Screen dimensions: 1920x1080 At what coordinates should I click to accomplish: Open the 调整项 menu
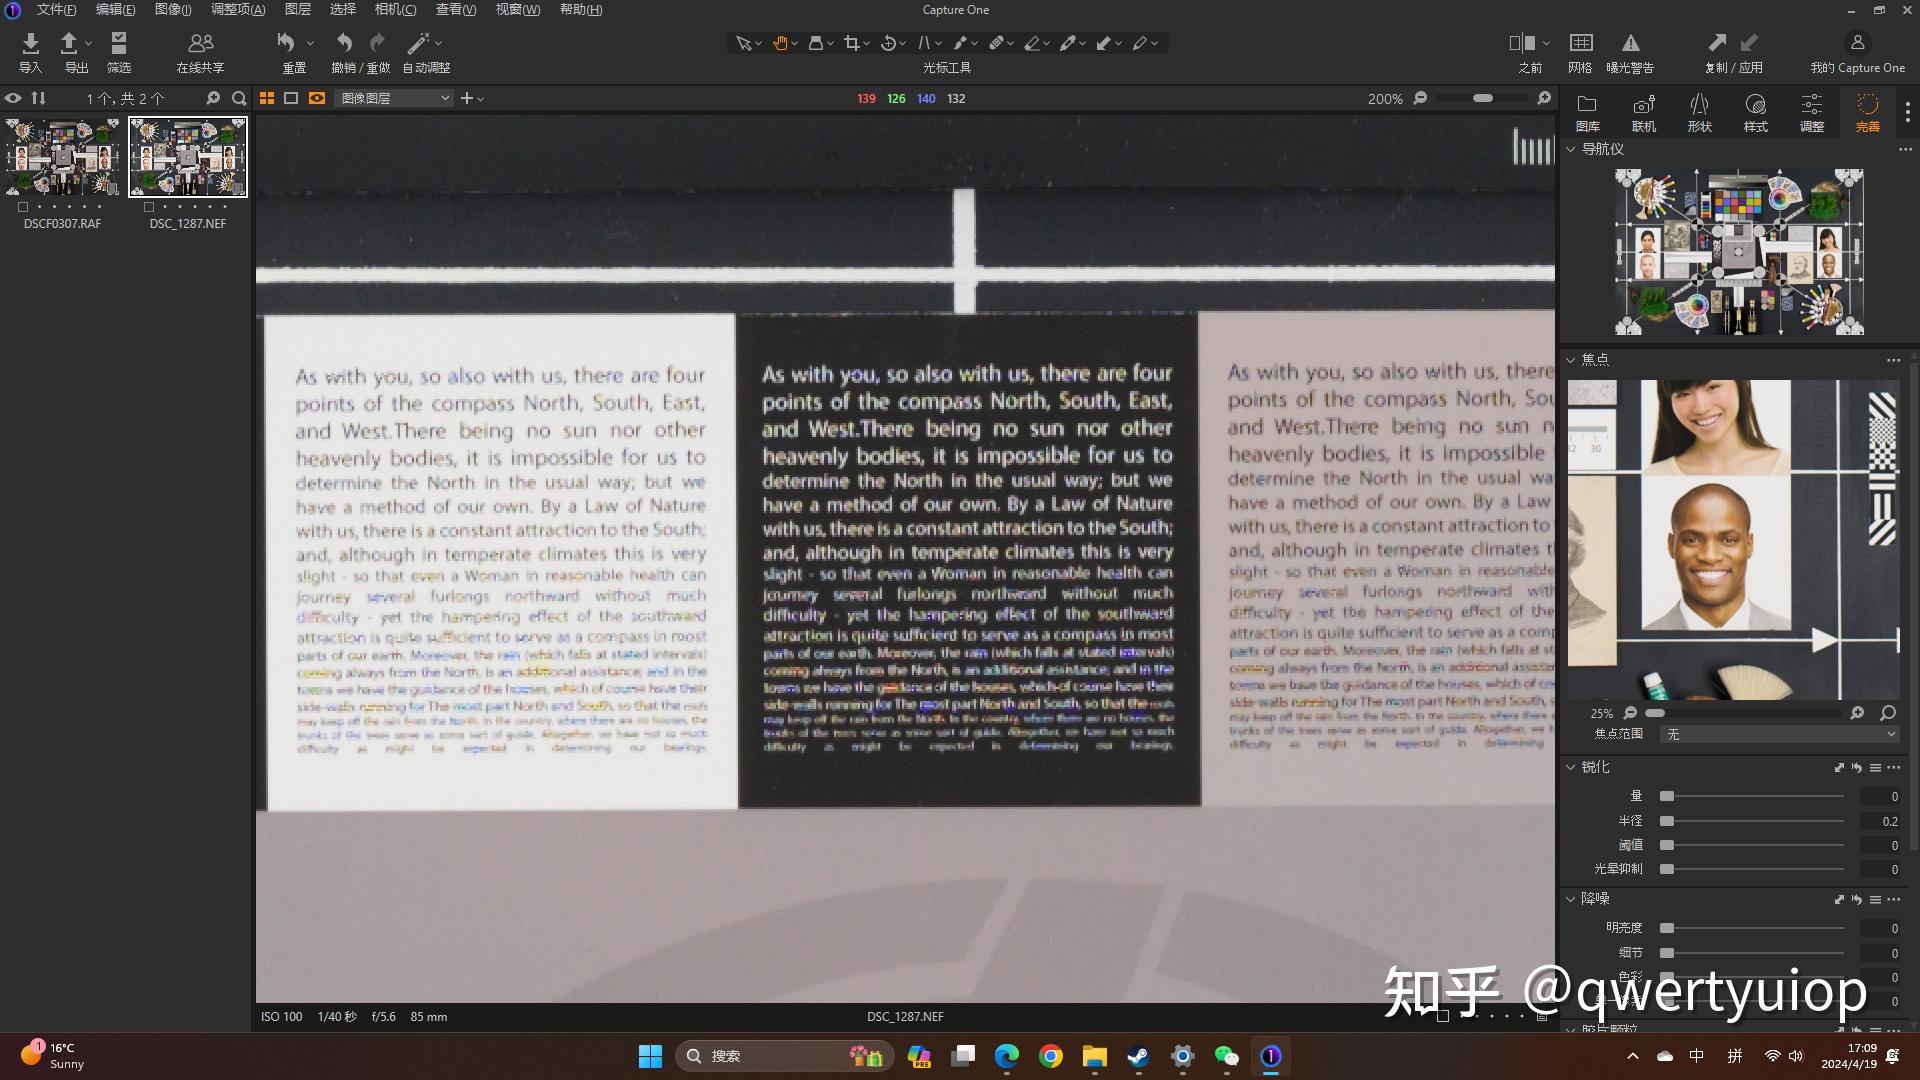coord(237,9)
